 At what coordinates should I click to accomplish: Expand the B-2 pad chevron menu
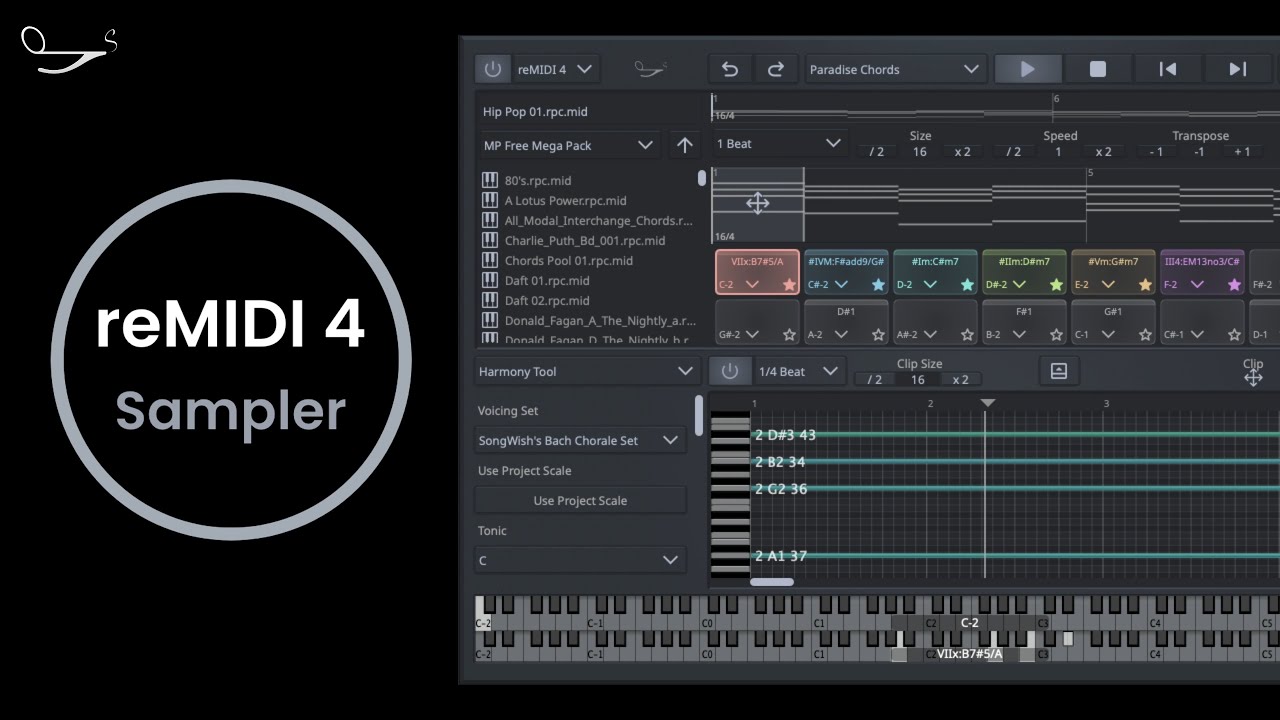click(1019, 335)
